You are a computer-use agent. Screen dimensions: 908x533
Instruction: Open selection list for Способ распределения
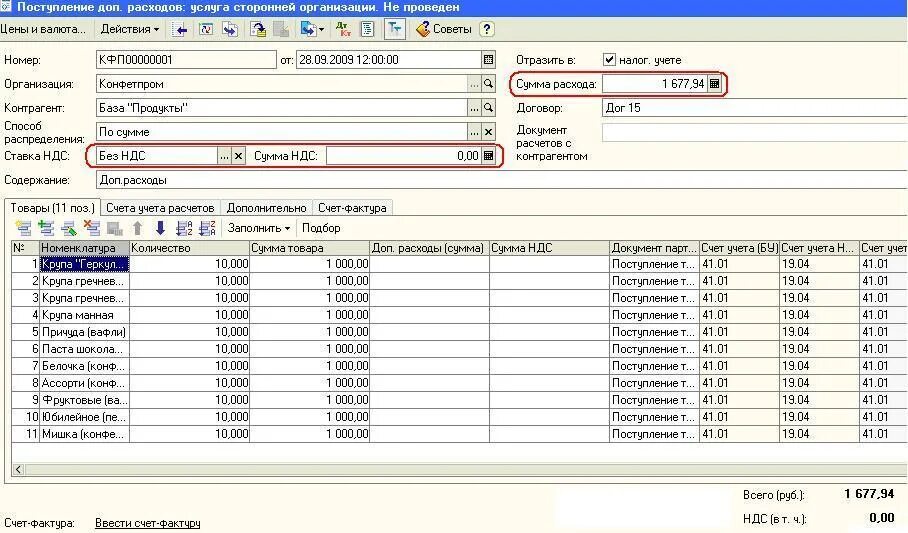(474, 132)
